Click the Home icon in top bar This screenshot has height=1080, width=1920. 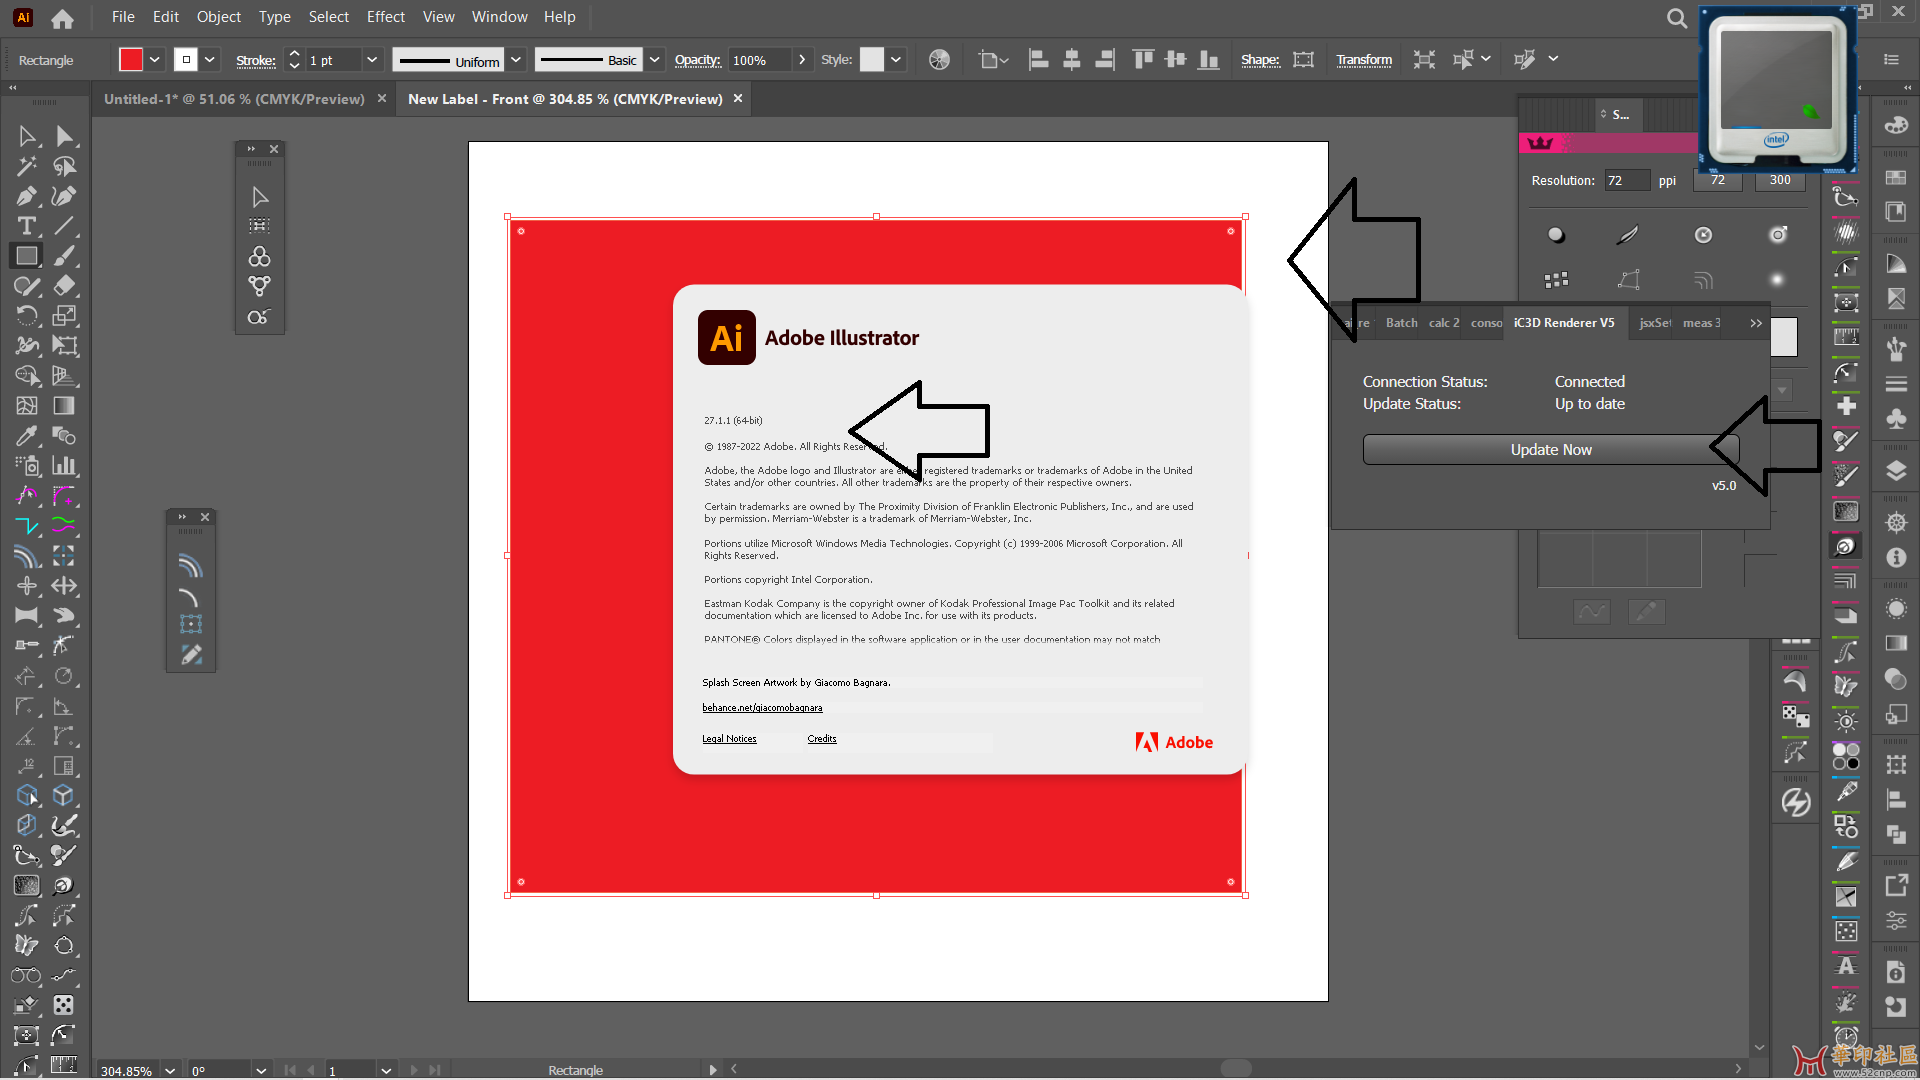point(62,18)
